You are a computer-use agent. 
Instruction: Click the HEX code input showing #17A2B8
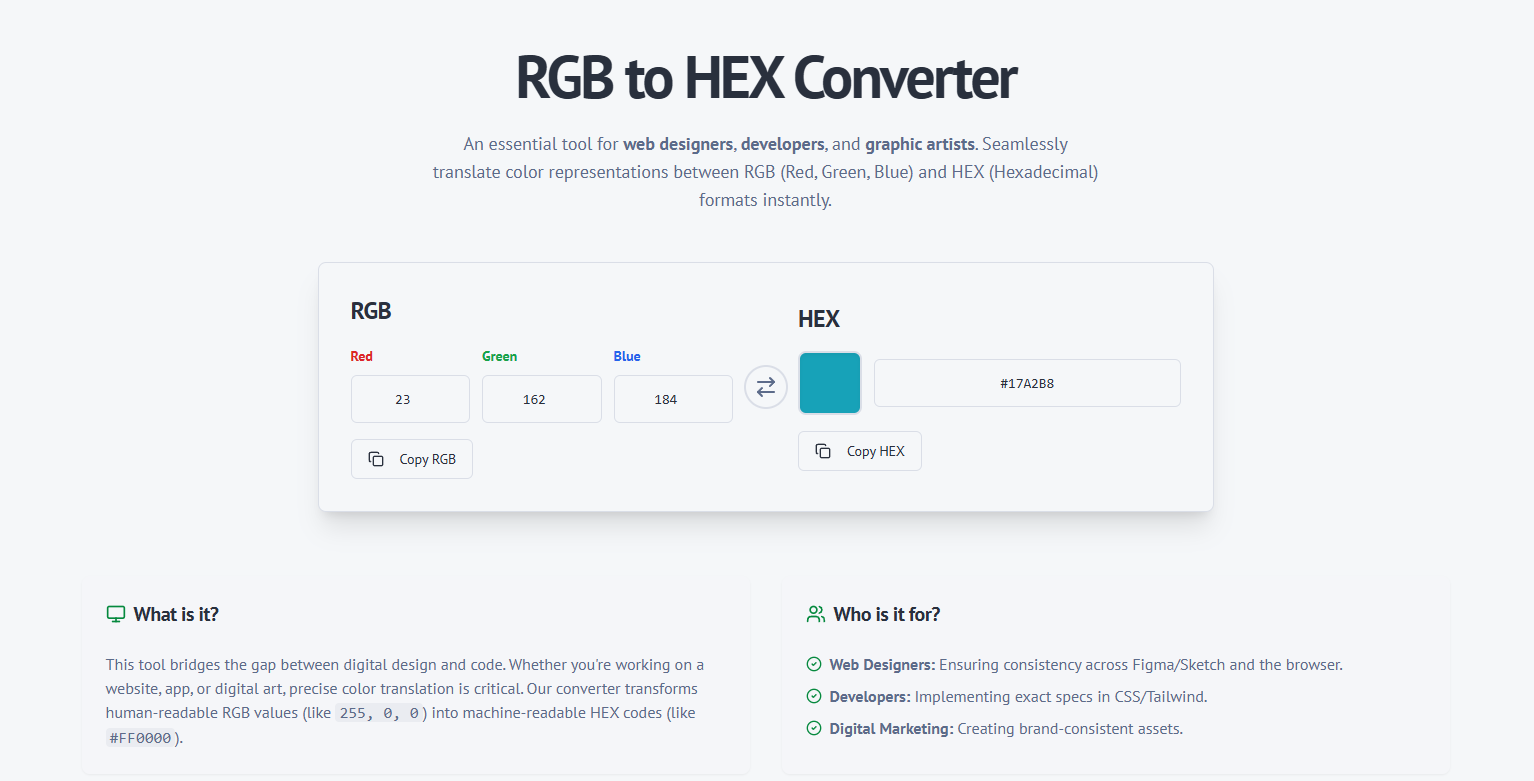1027,383
